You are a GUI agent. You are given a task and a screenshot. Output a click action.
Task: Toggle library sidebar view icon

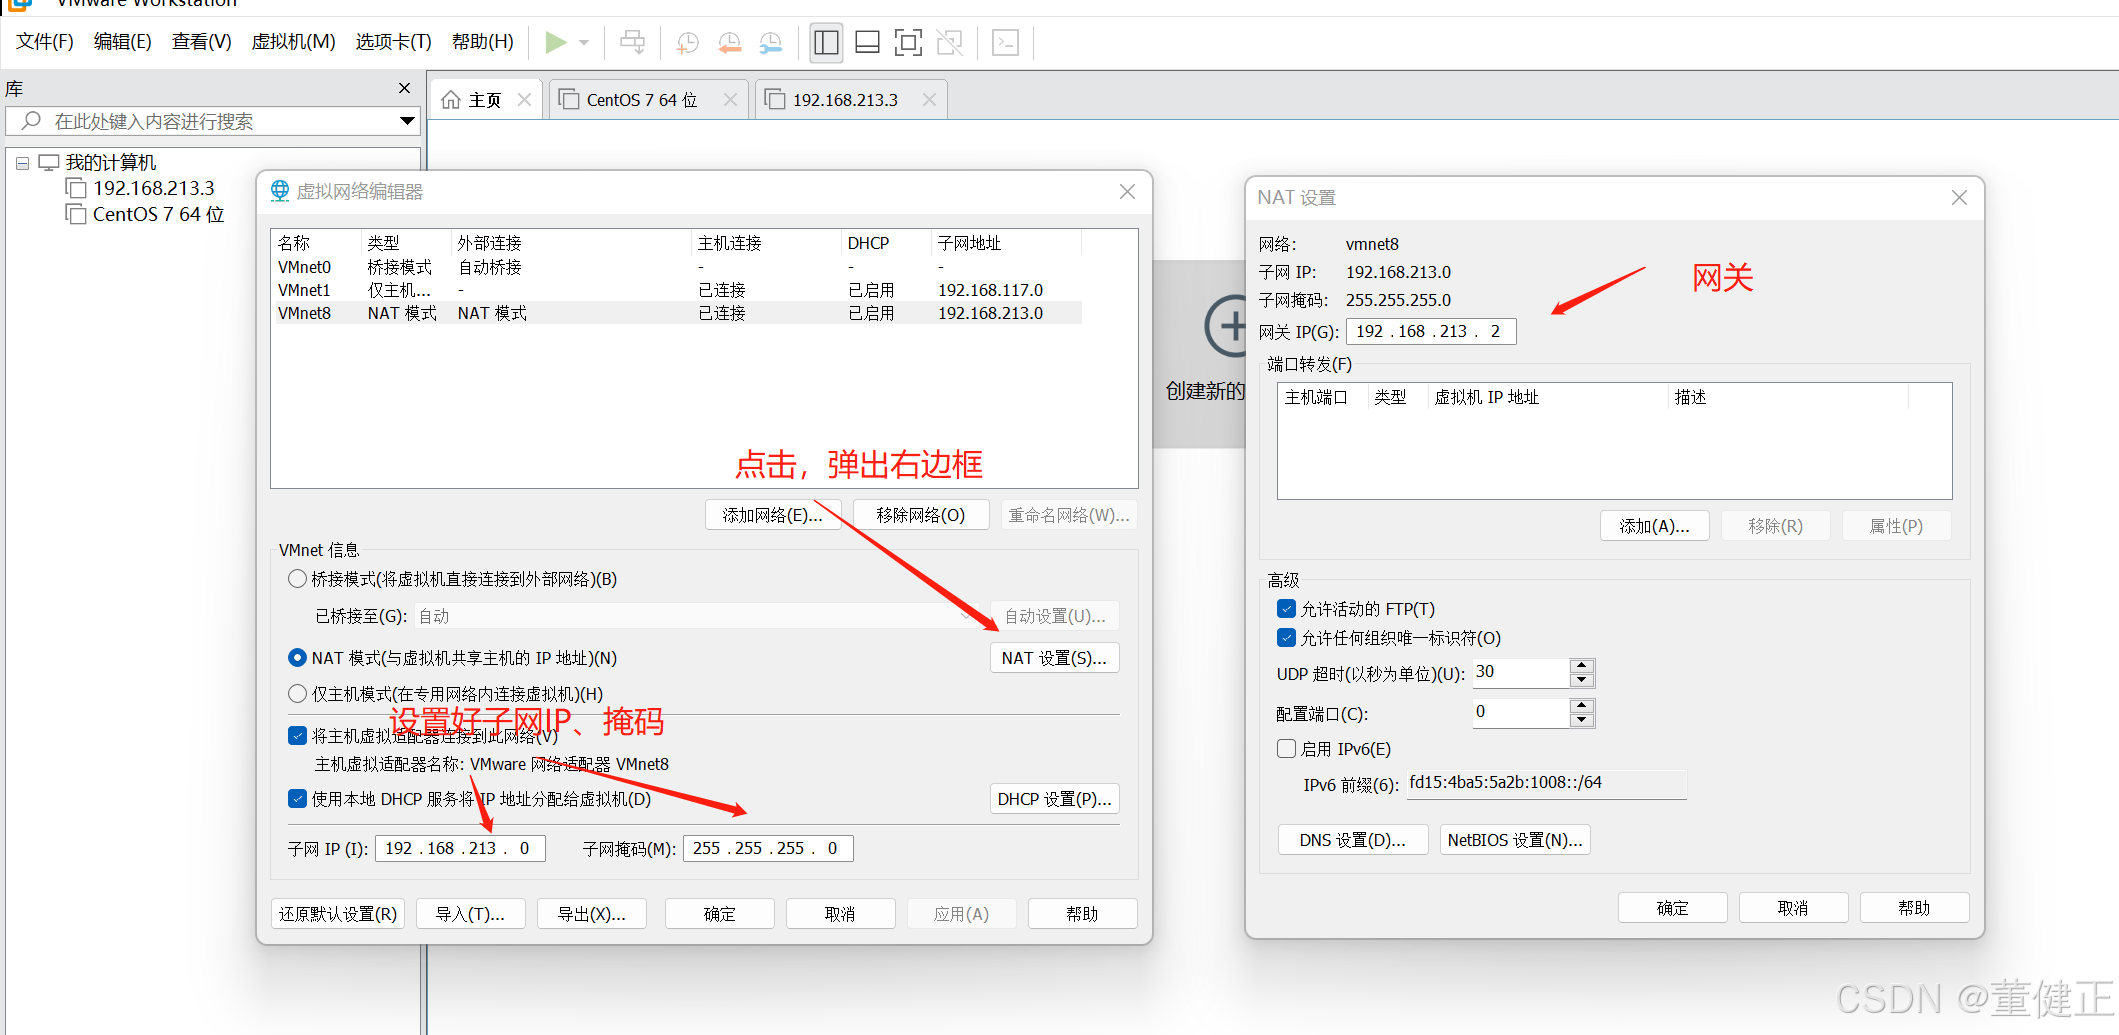(826, 42)
